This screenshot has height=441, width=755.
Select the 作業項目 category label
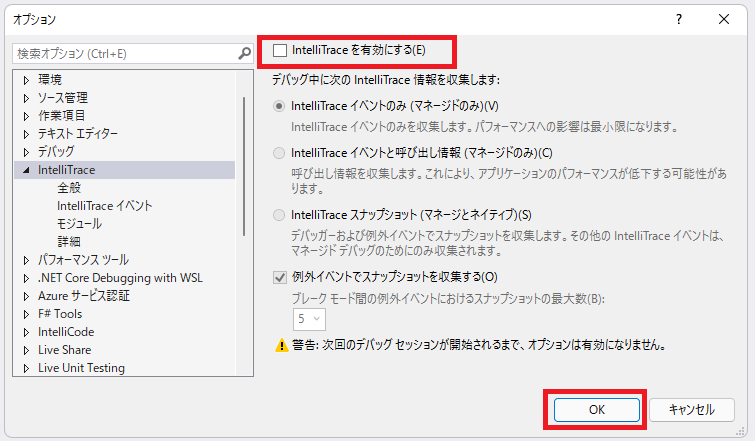coord(62,116)
